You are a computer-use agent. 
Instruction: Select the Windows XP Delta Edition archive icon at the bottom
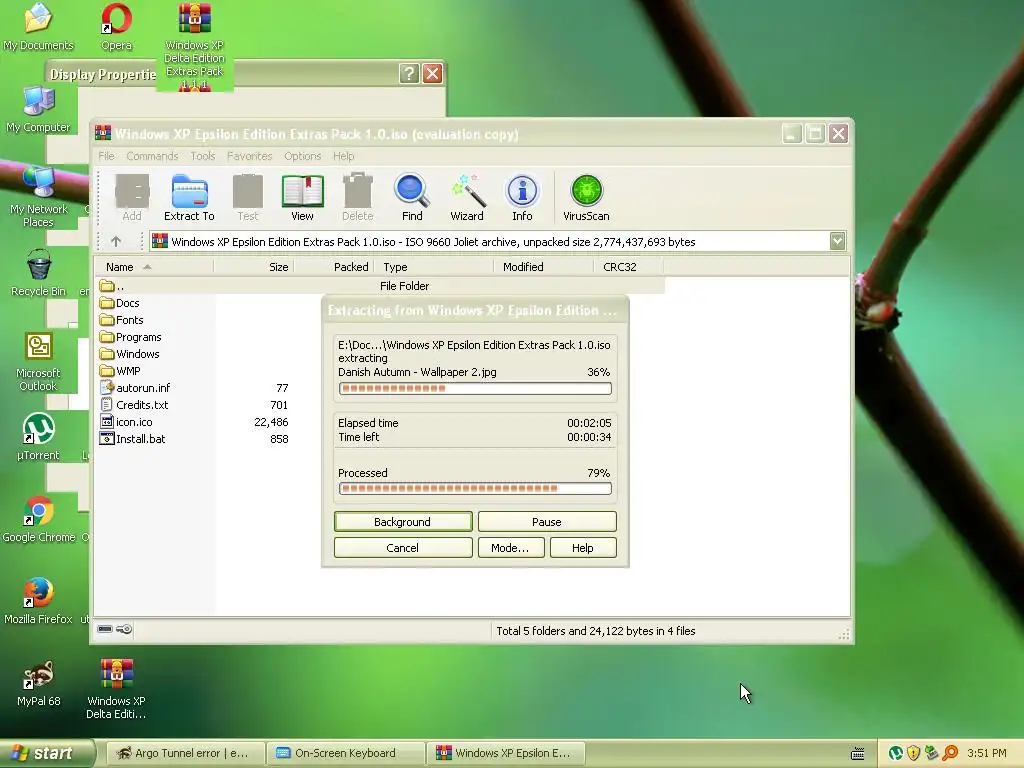tap(116, 689)
